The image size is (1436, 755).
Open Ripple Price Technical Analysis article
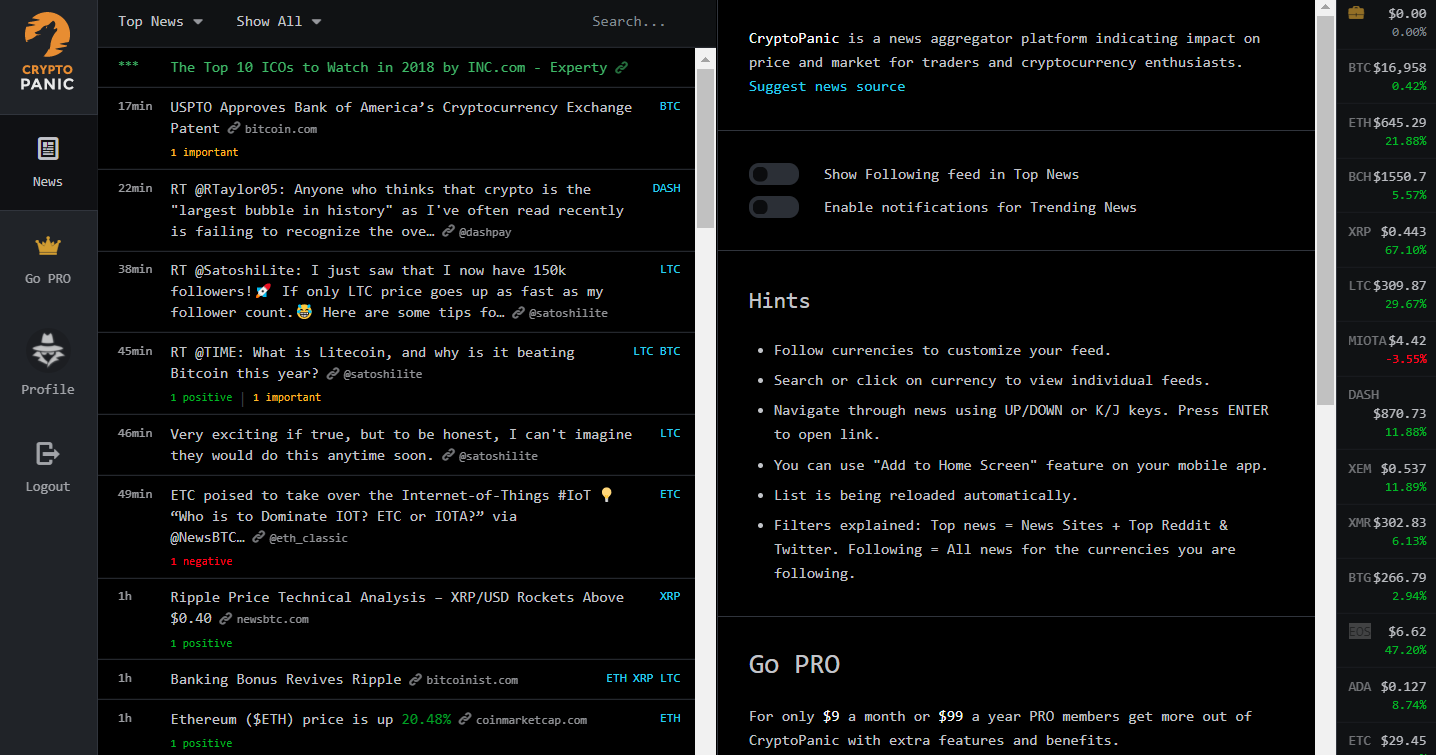click(397, 607)
